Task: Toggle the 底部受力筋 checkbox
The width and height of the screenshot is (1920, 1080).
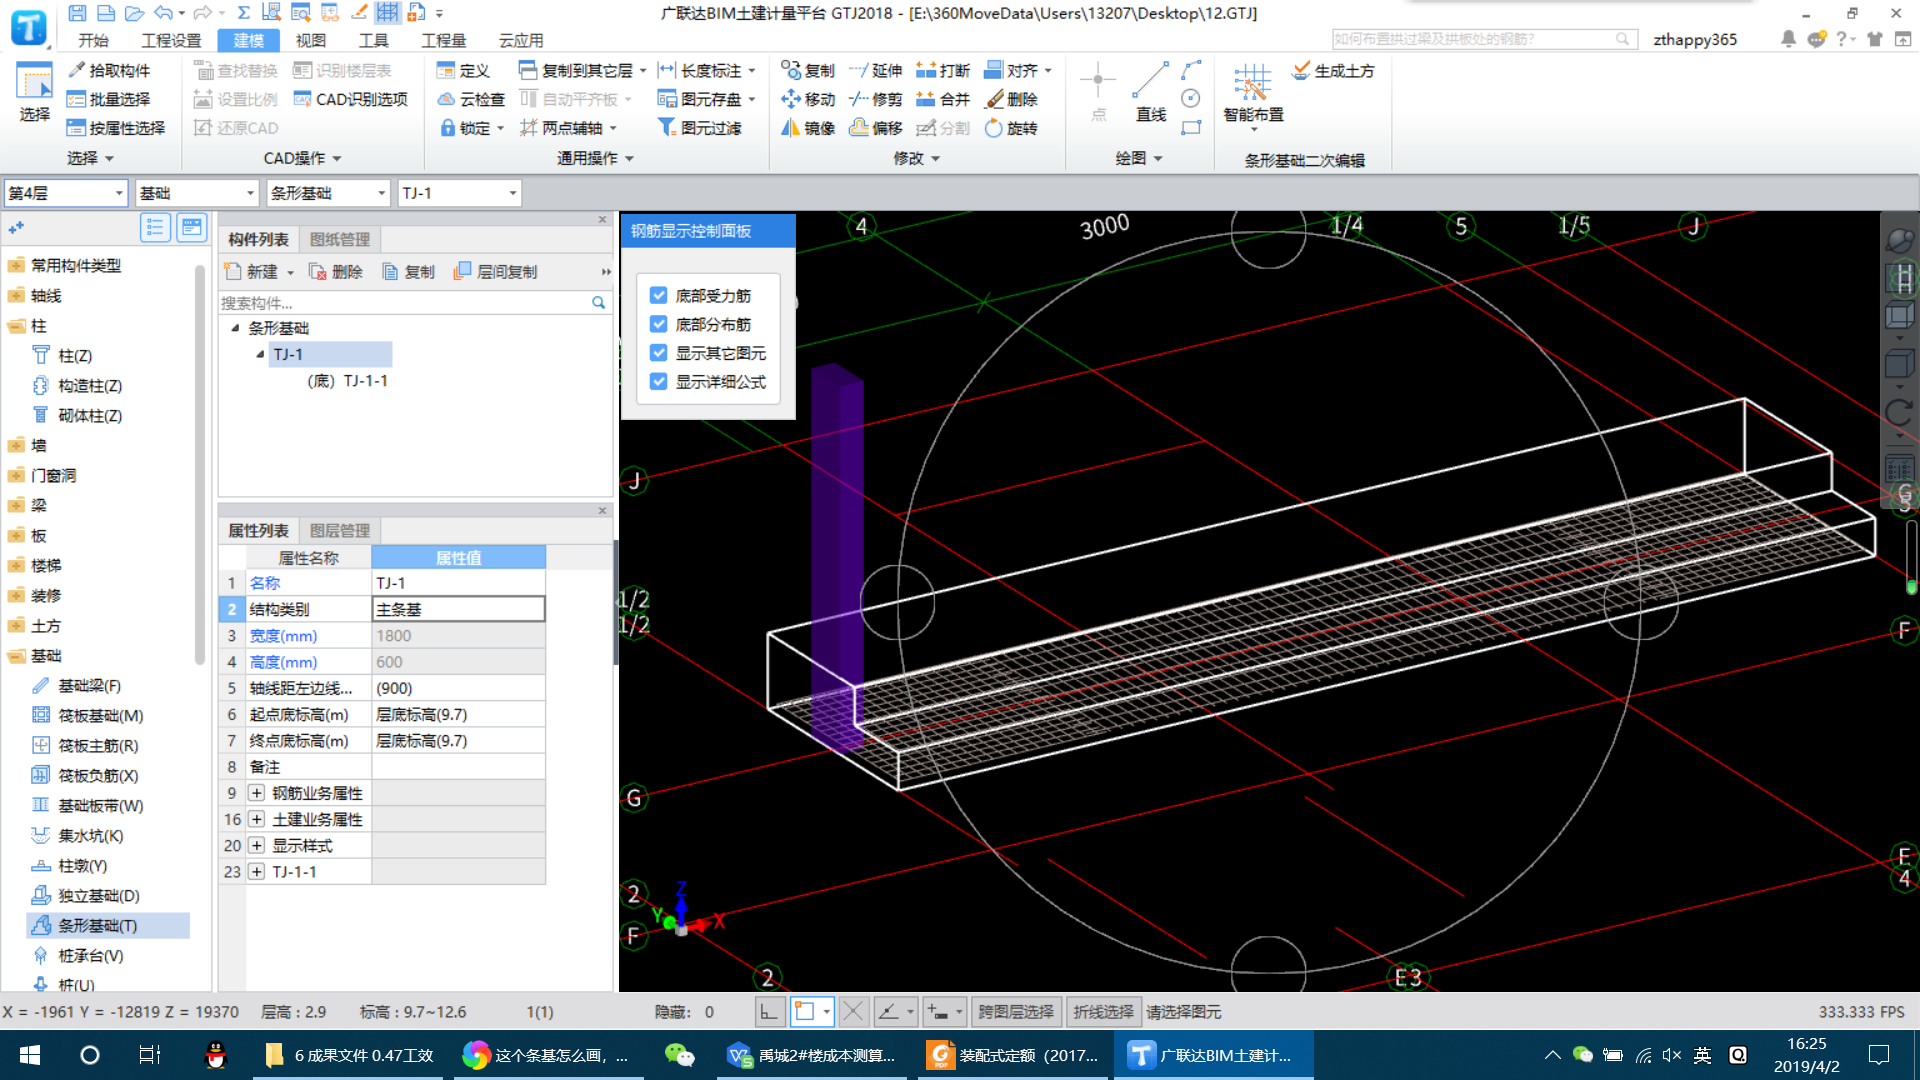Action: (658, 295)
